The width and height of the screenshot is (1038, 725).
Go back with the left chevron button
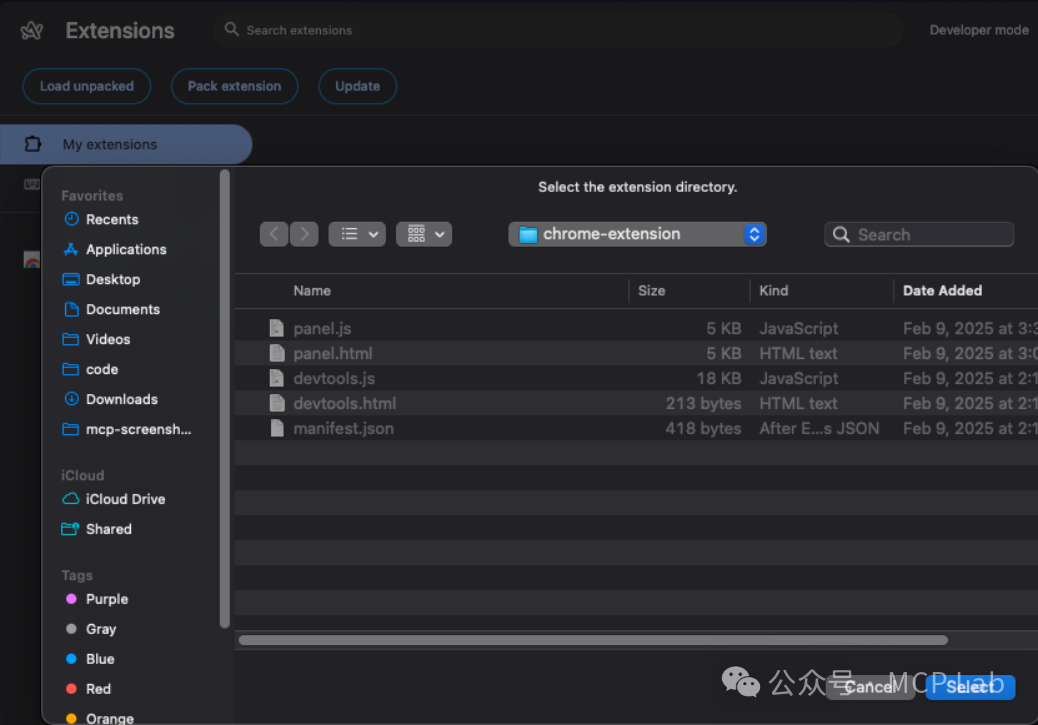point(274,234)
